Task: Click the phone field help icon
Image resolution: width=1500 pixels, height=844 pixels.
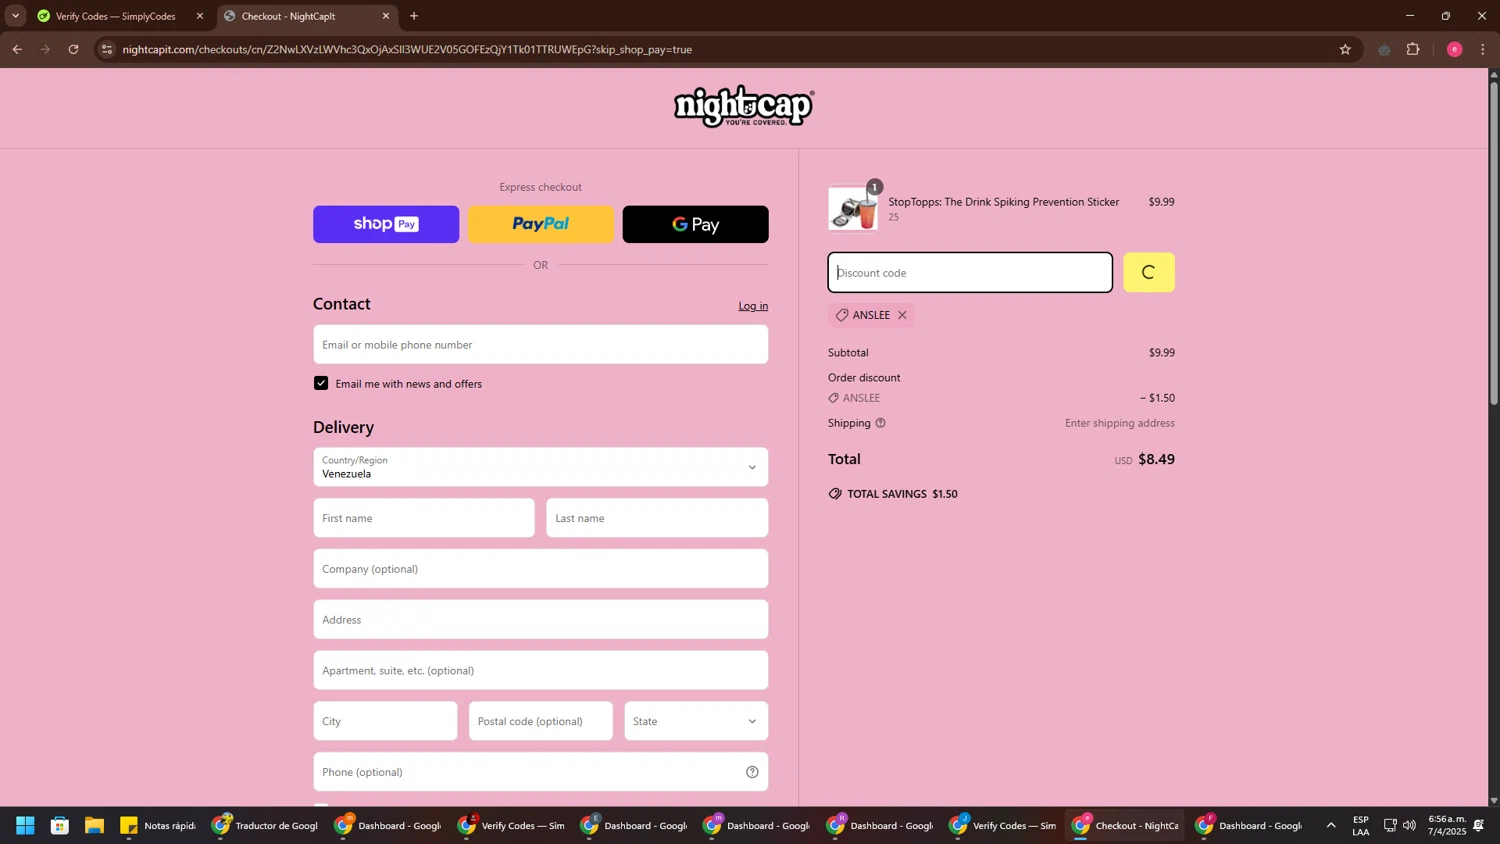Action: tap(752, 772)
